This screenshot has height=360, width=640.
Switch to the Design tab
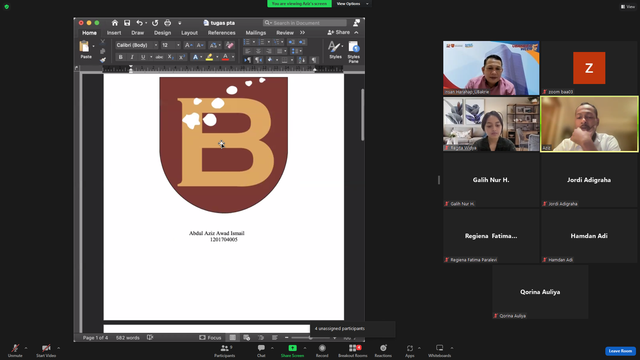(x=162, y=33)
